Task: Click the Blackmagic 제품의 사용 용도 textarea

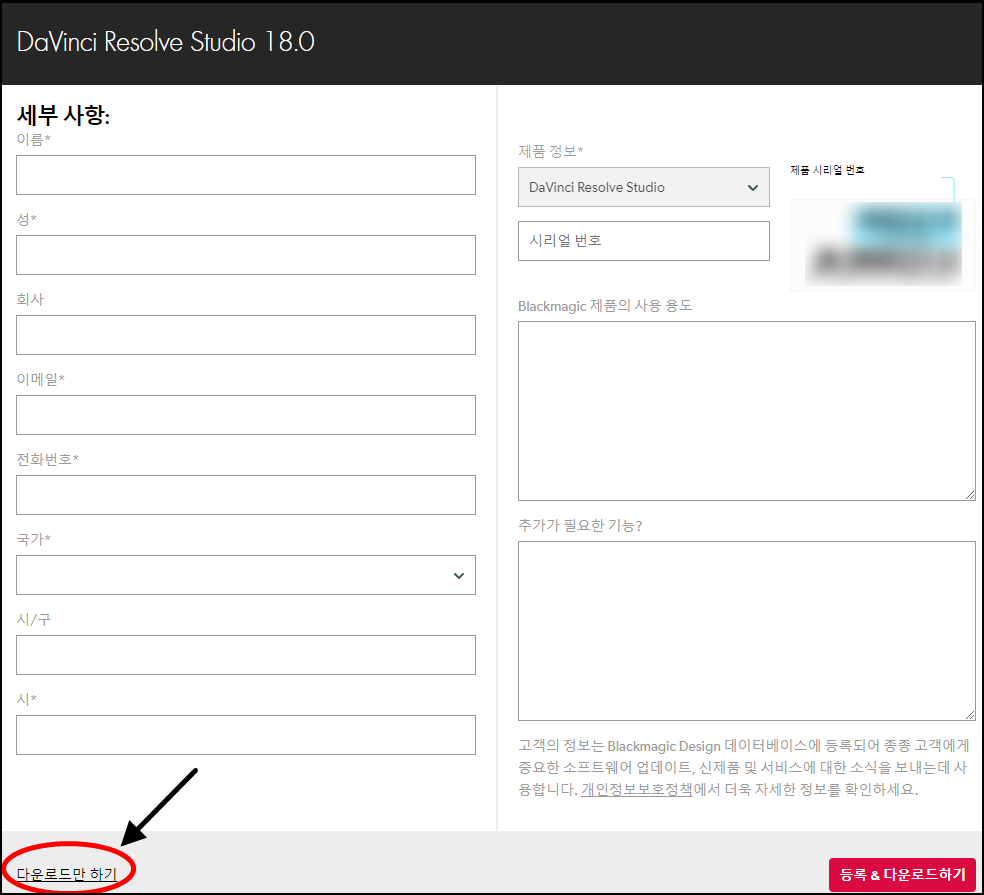Action: pyautogui.click(x=746, y=411)
